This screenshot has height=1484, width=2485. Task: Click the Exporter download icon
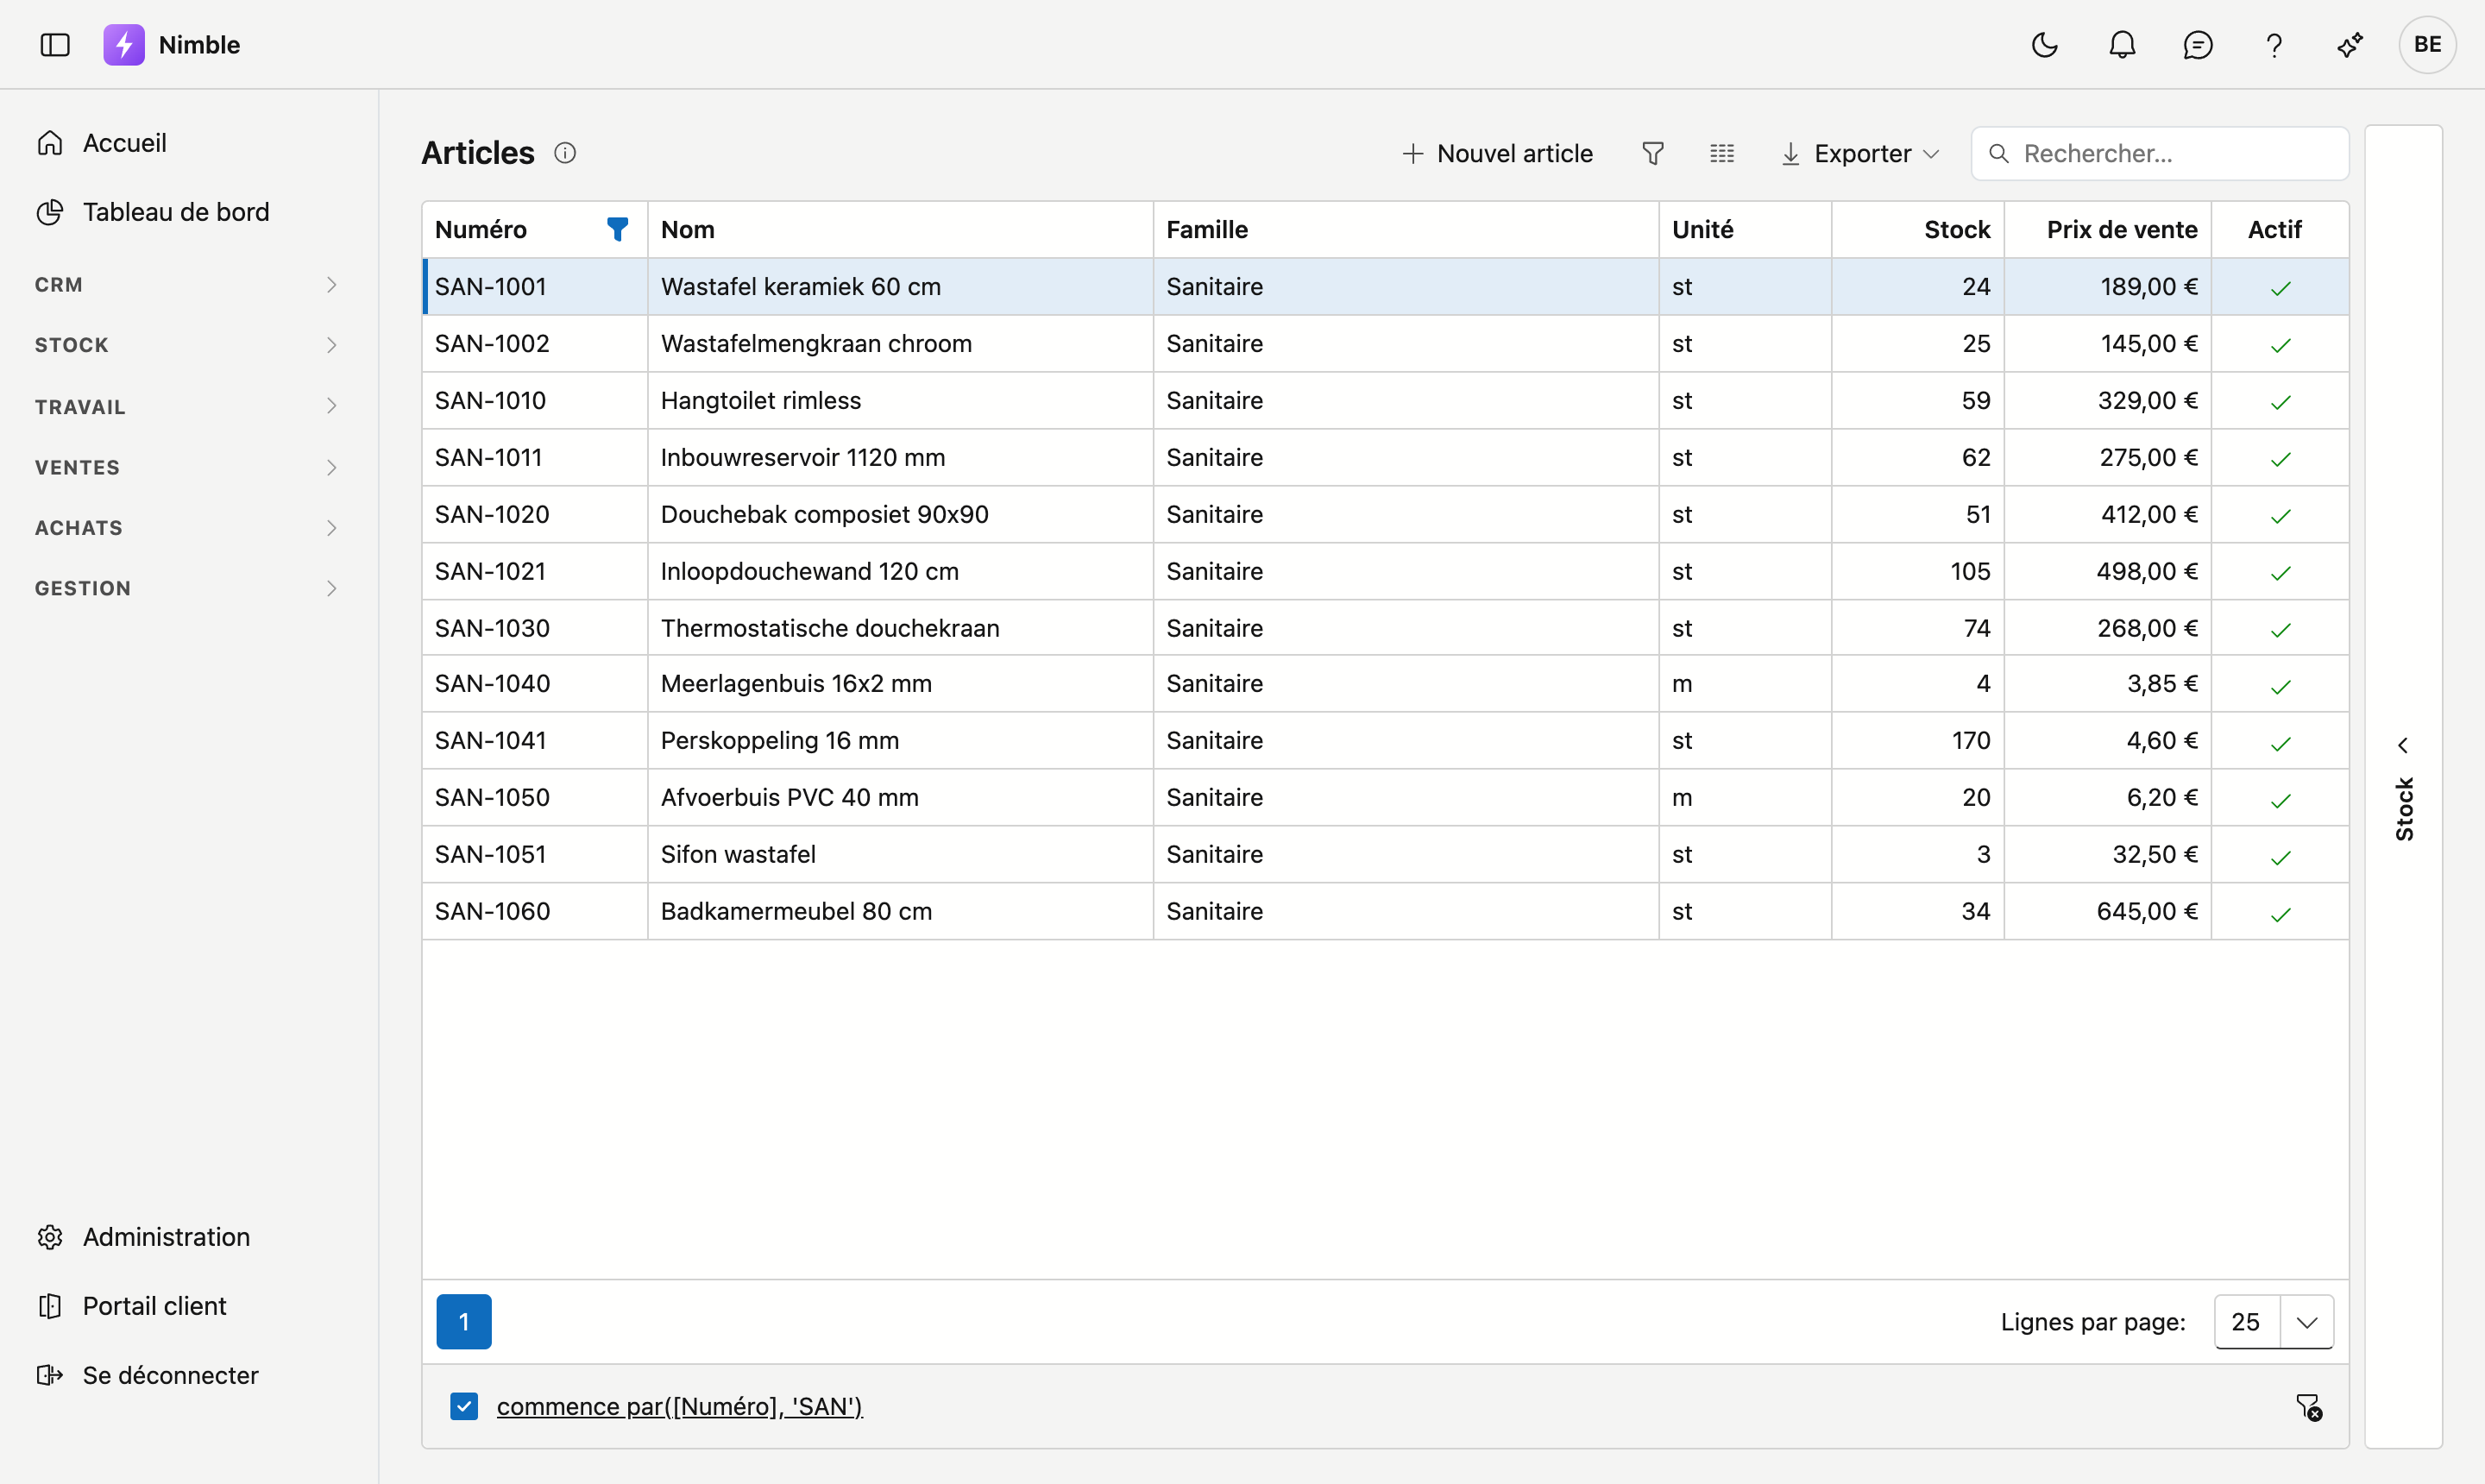pos(1791,154)
